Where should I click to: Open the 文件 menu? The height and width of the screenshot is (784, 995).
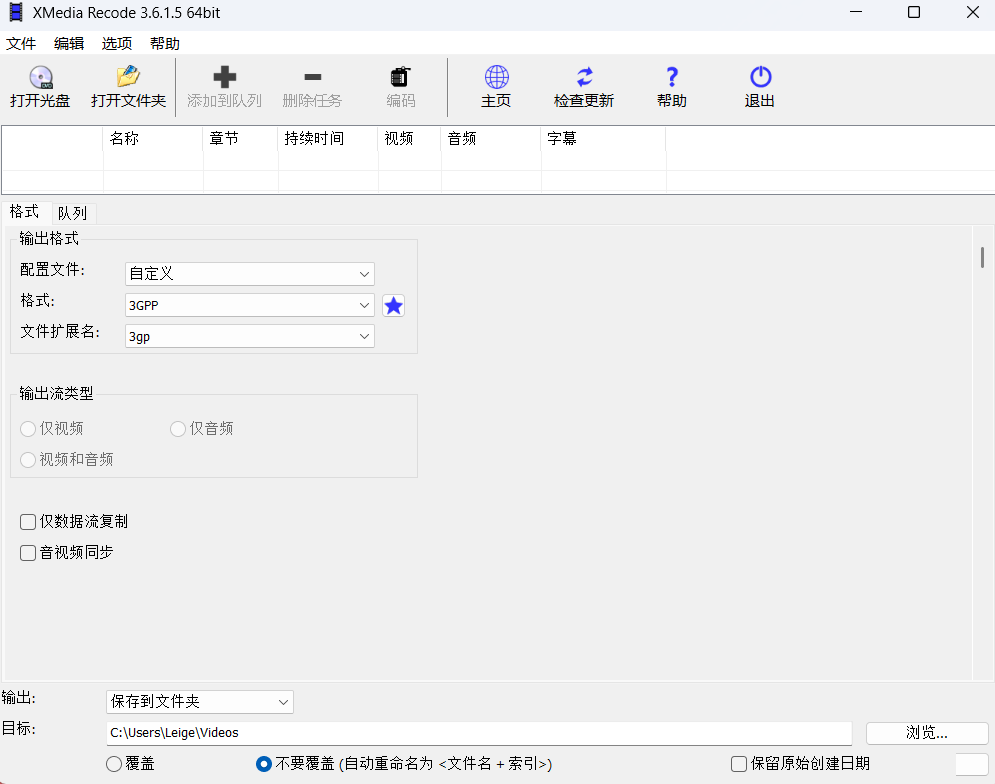click(x=21, y=44)
